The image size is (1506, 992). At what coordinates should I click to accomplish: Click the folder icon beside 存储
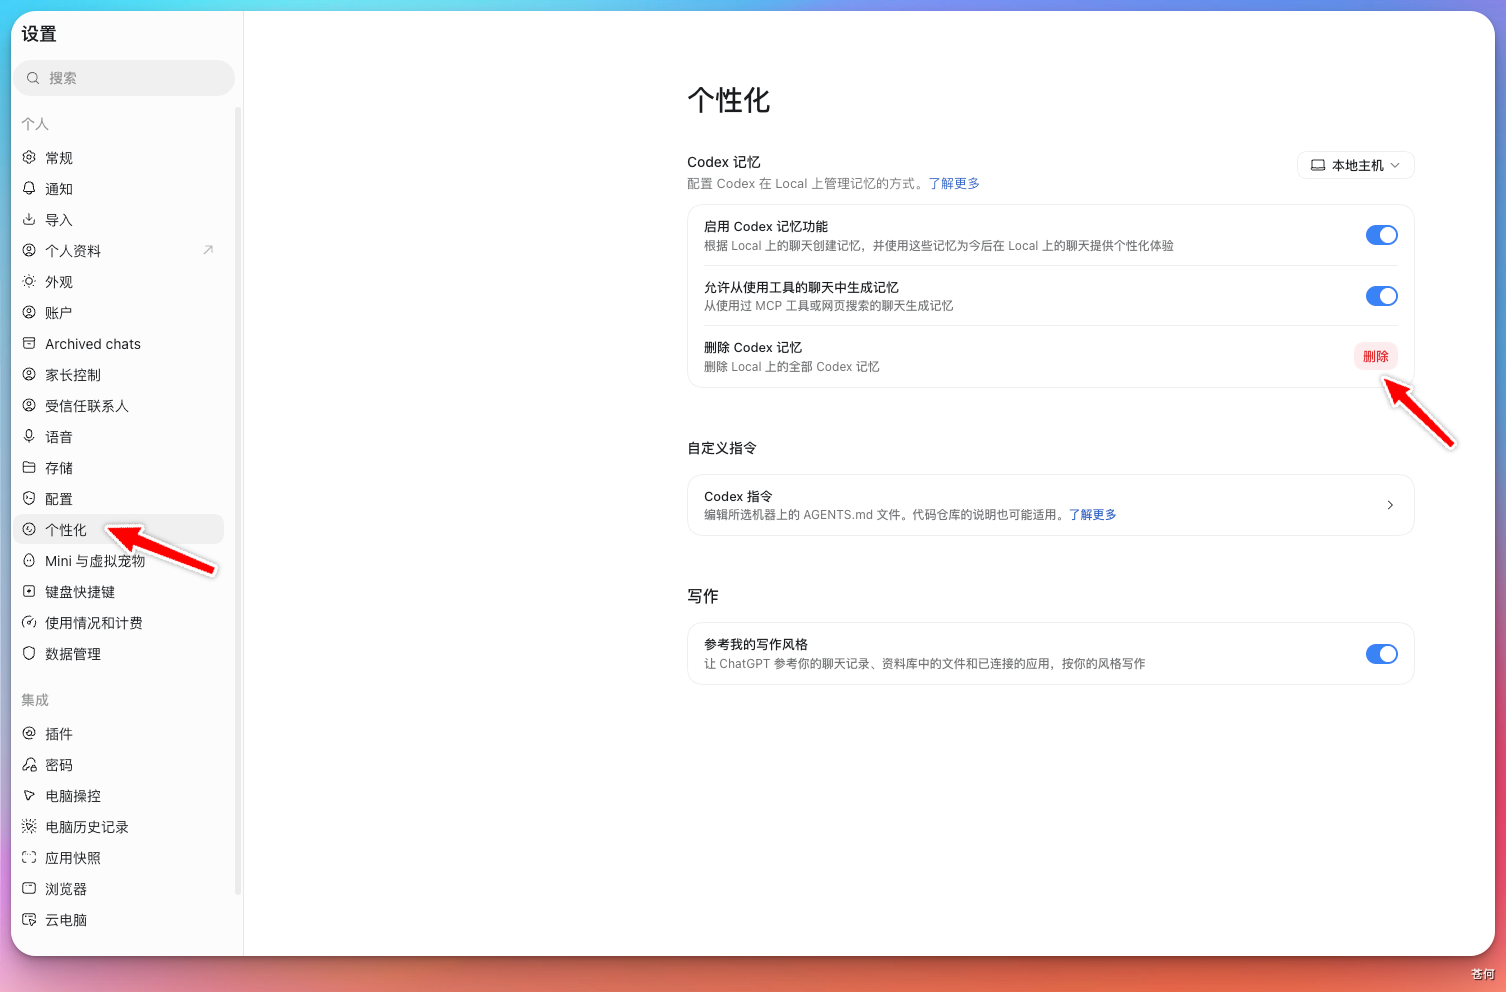[29, 467]
